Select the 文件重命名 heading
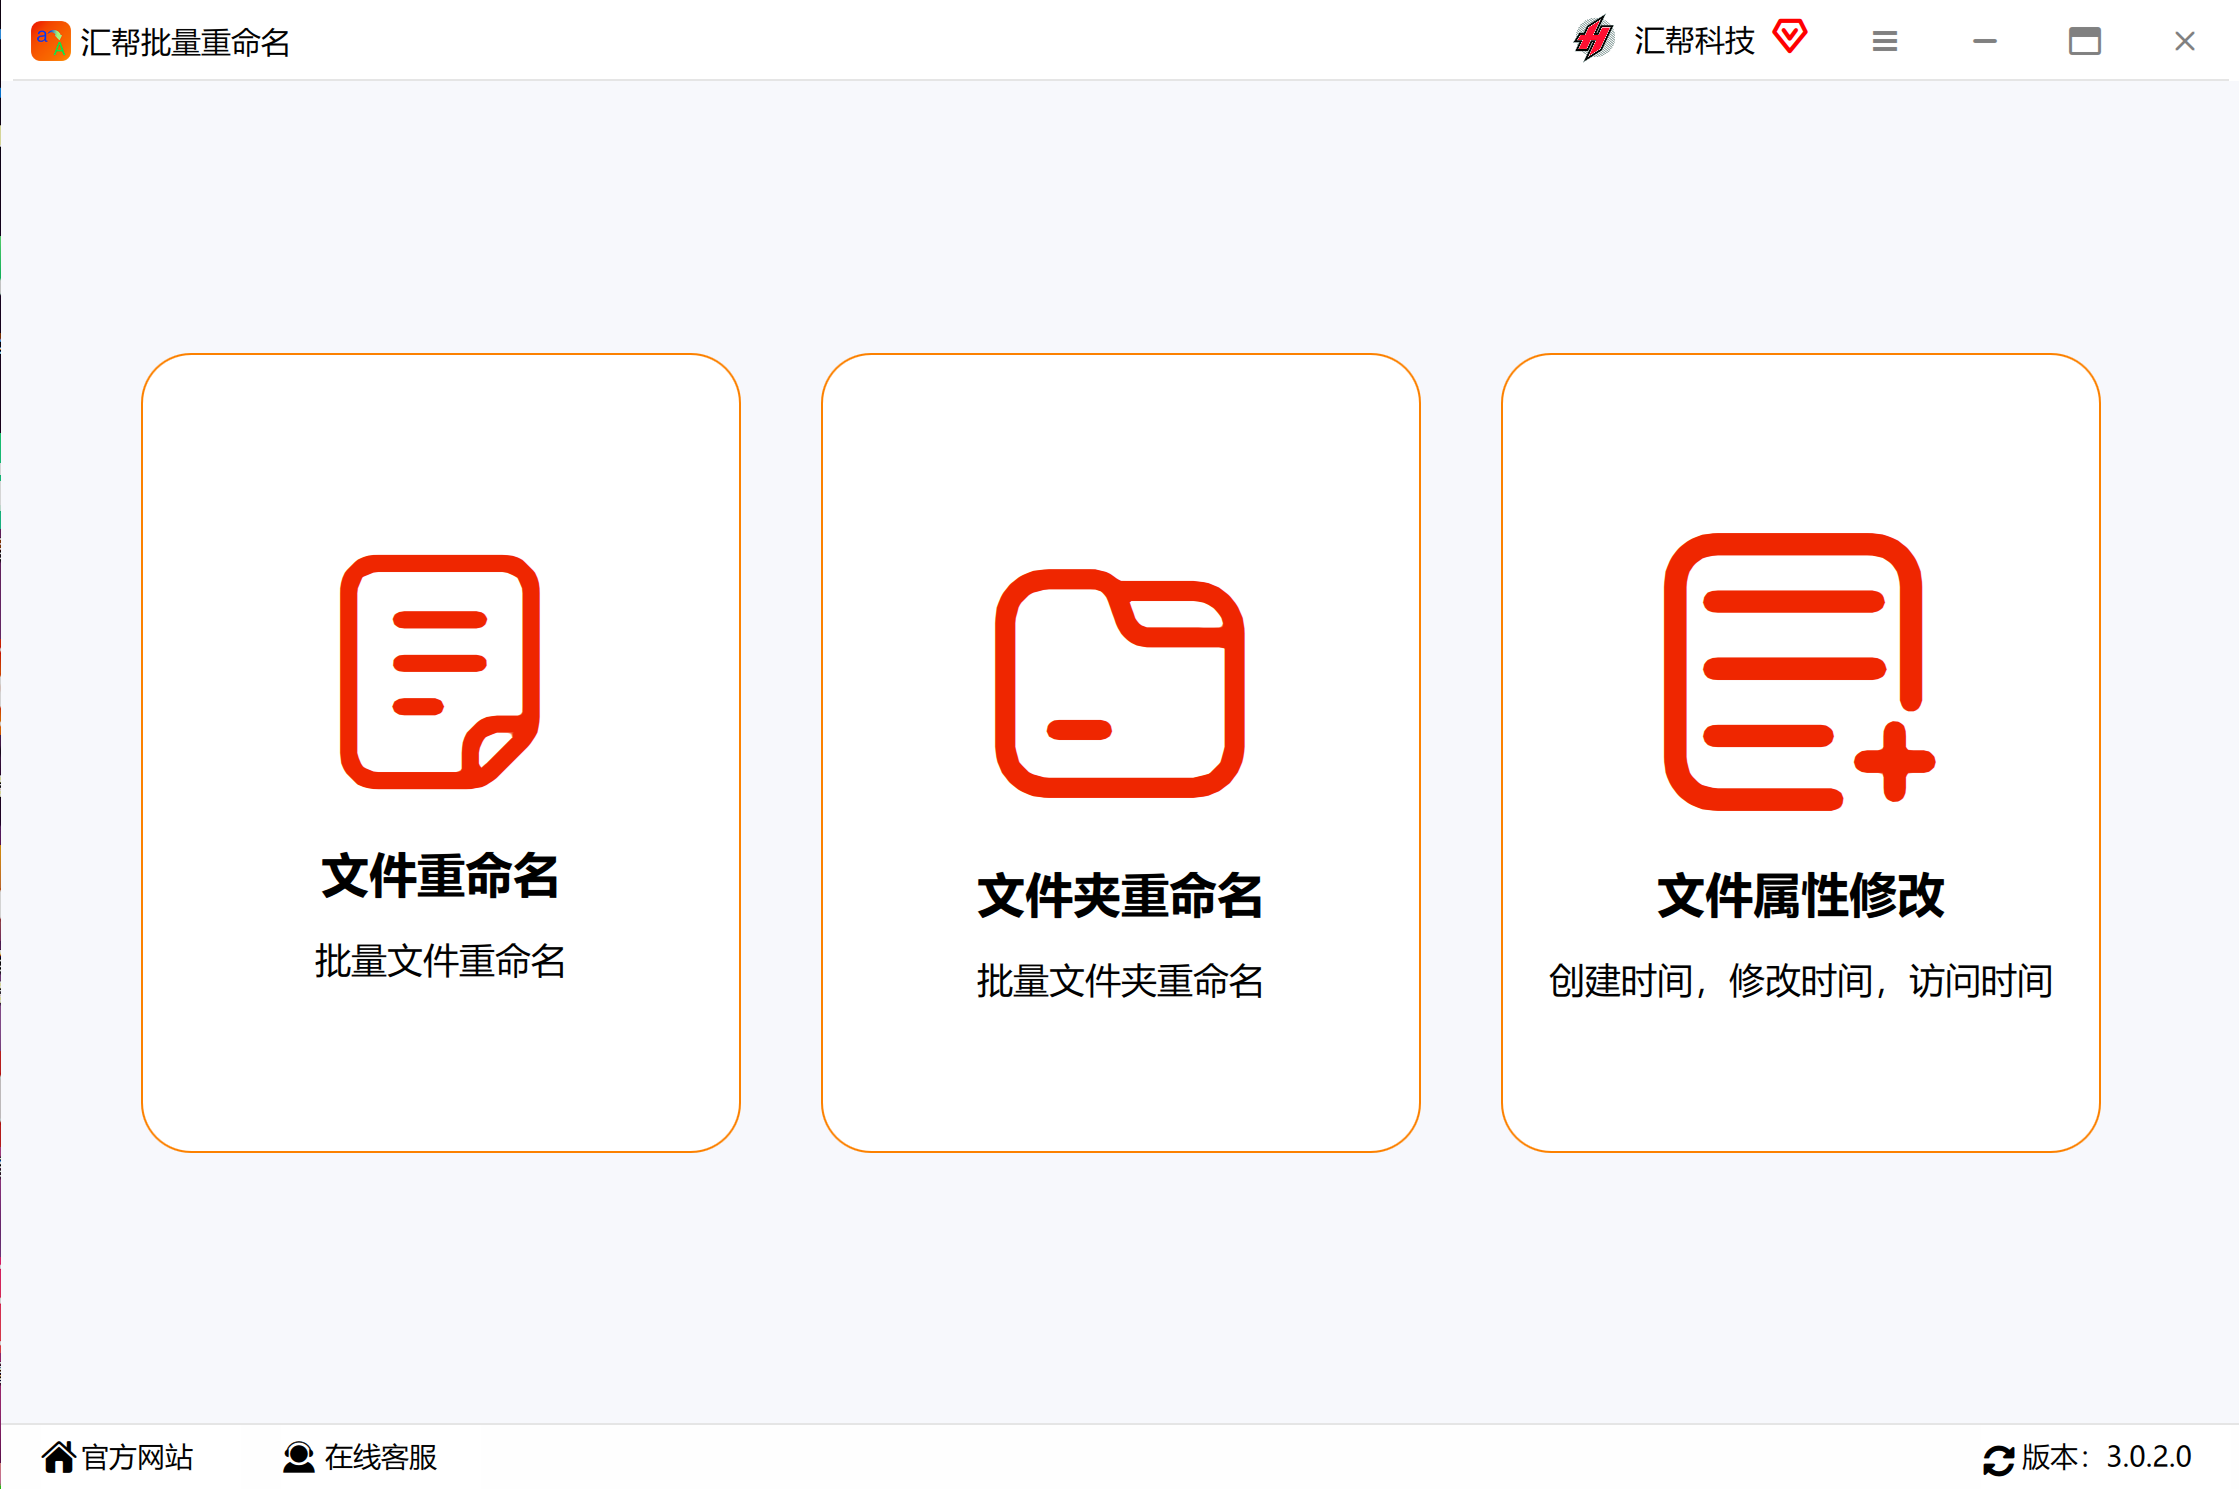The width and height of the screenshot is (2239, 1489). pyautogui.click(x=440, y=876)
